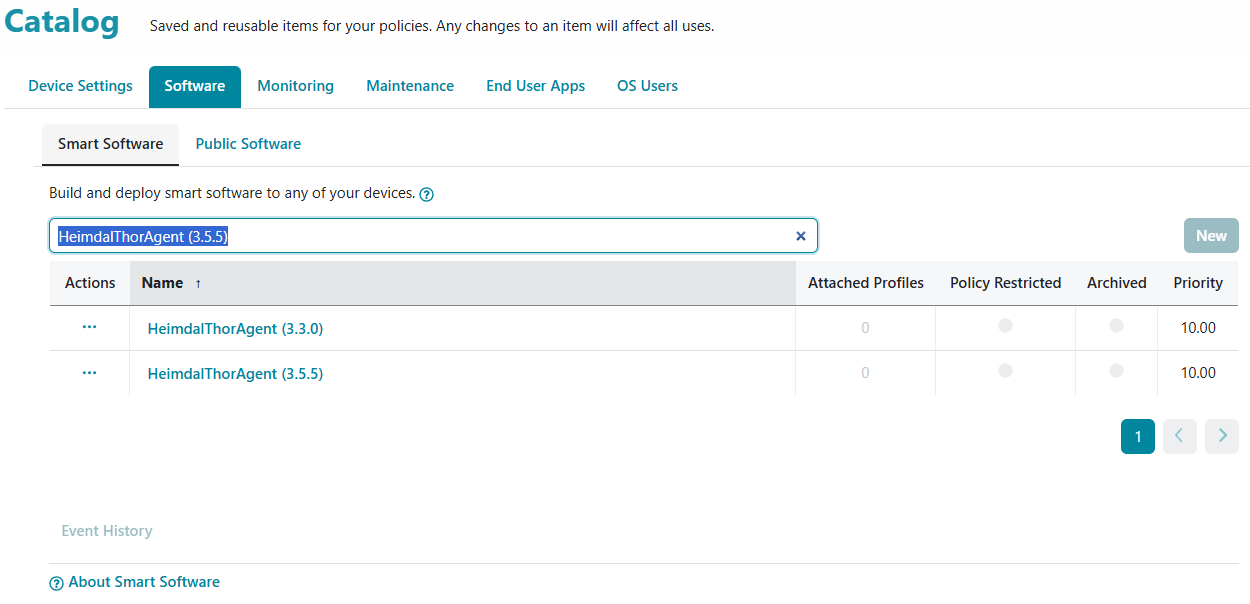The image size is (1250, 604).
Task: Open Event History
Action: point(107,531)
